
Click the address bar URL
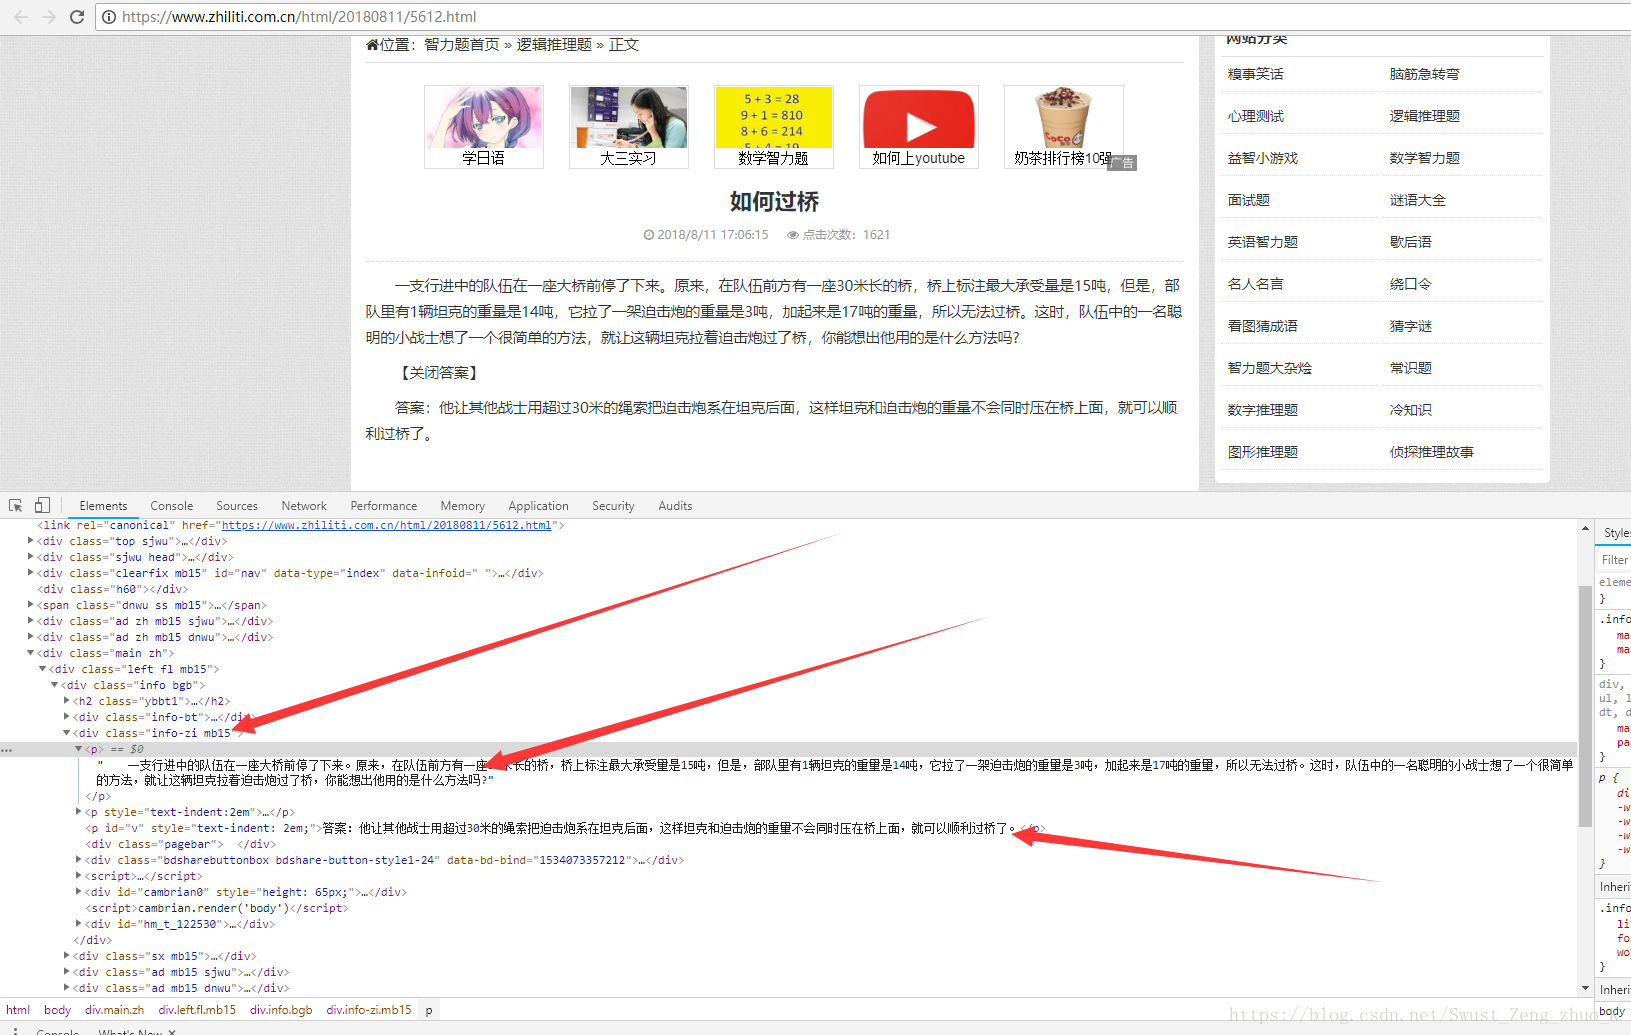pos(299,17)
